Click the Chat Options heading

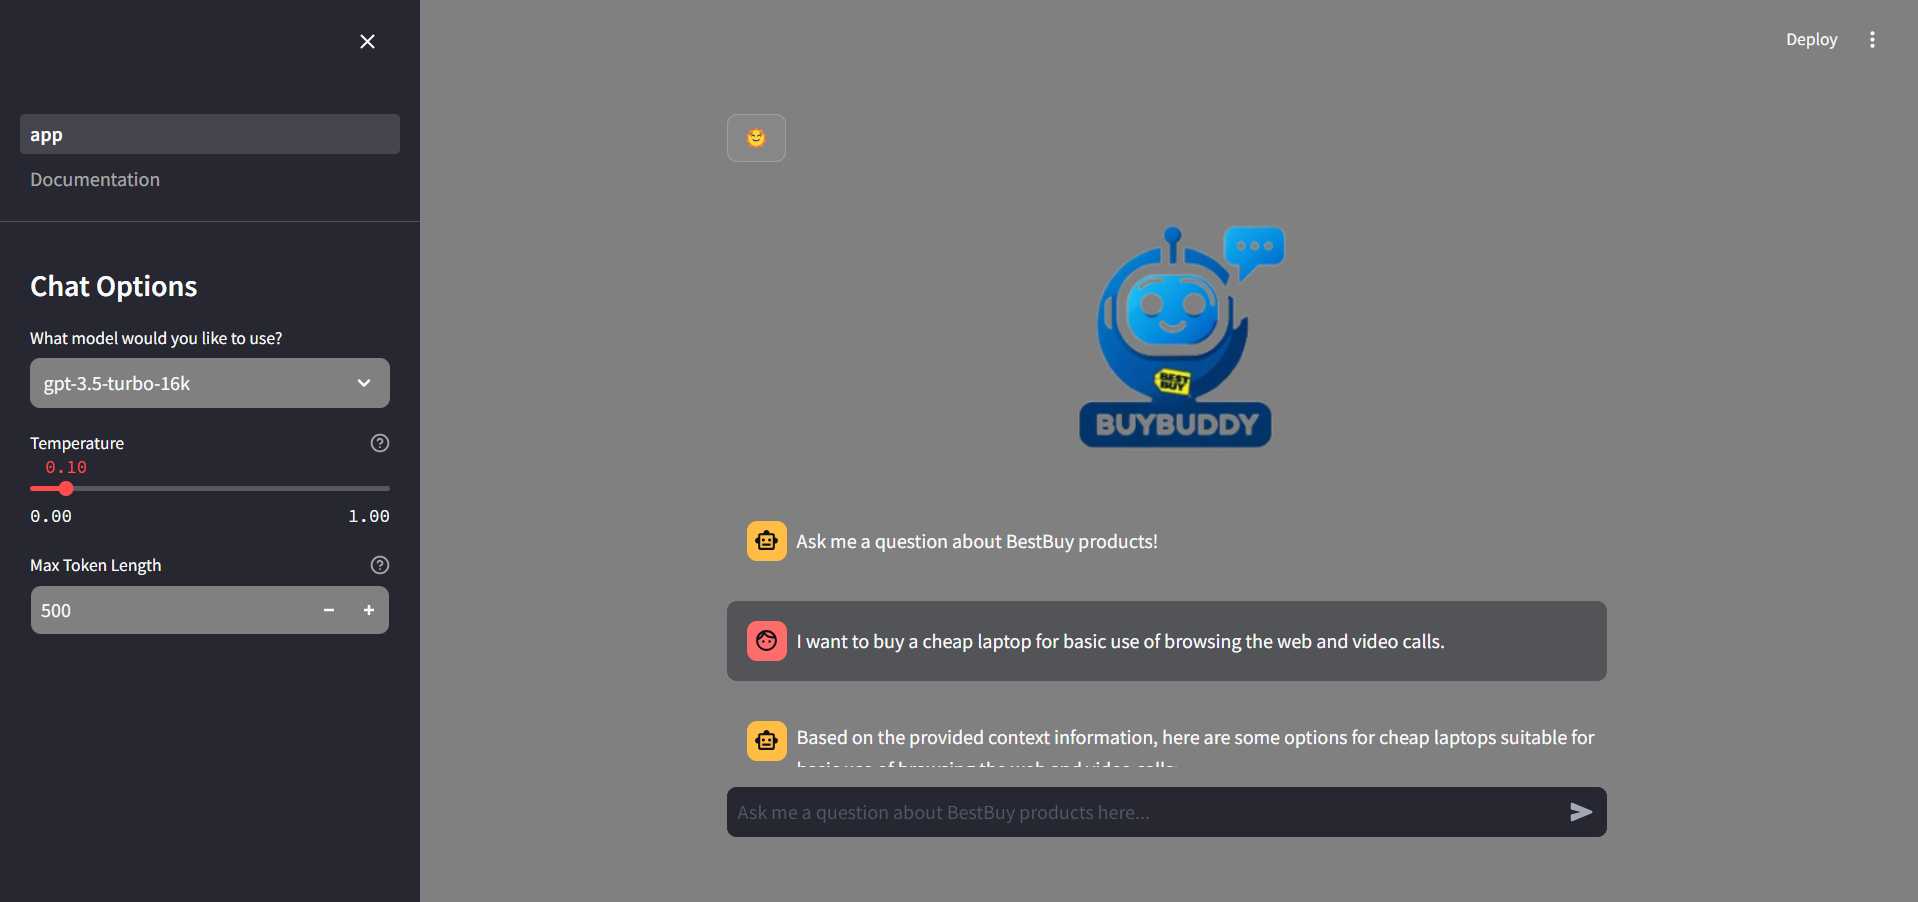114,287
